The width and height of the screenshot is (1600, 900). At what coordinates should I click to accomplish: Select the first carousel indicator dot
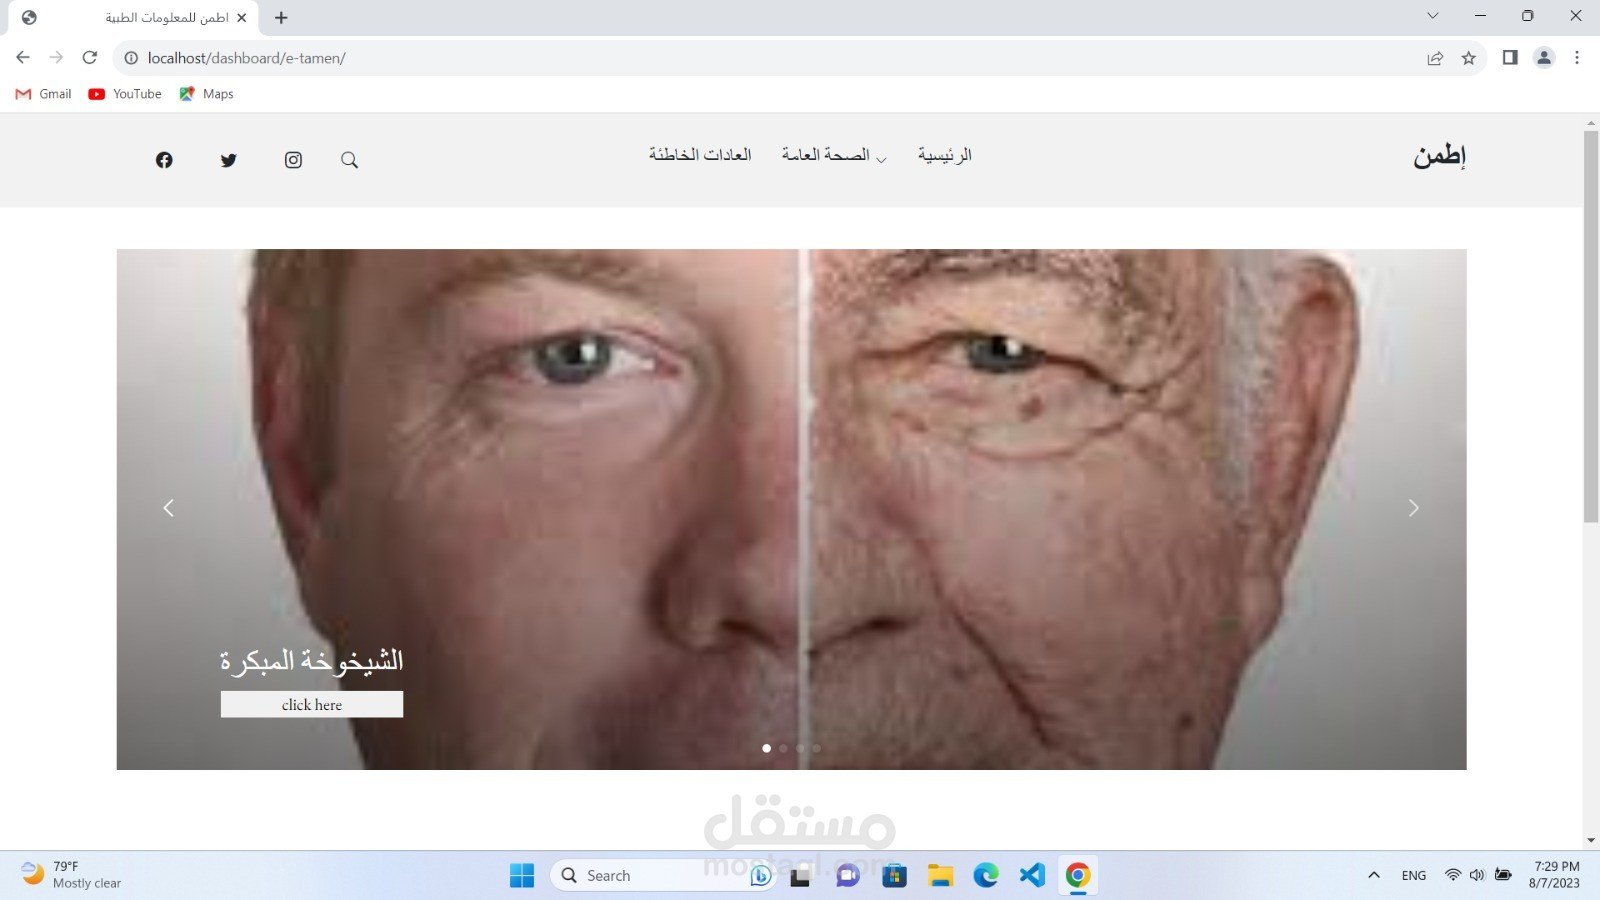coord(767,748)
